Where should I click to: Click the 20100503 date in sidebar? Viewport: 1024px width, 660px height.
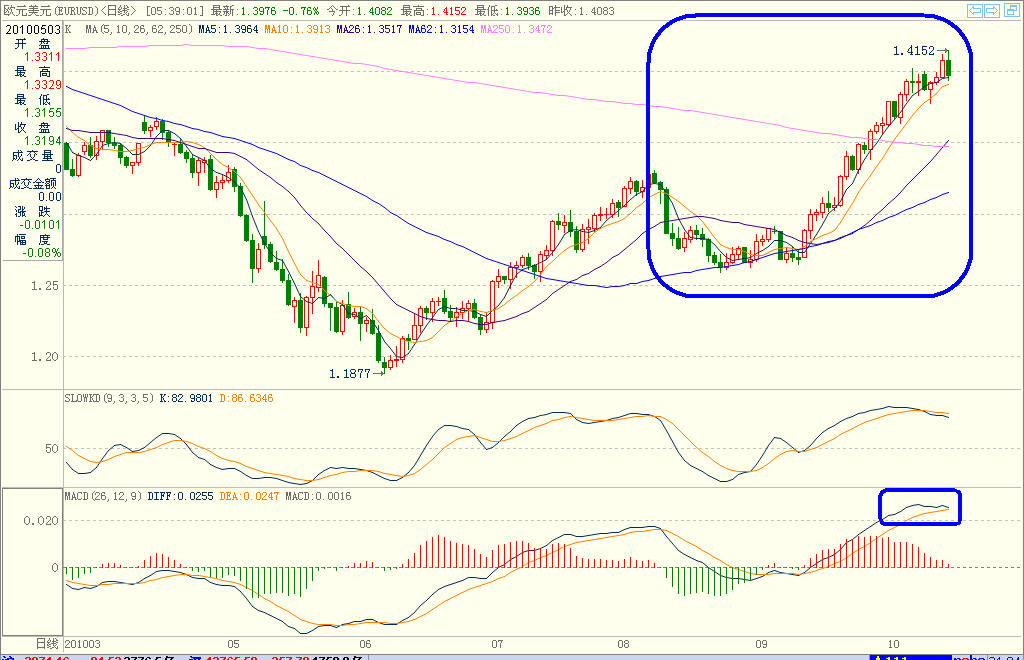[x=33, y=29]
